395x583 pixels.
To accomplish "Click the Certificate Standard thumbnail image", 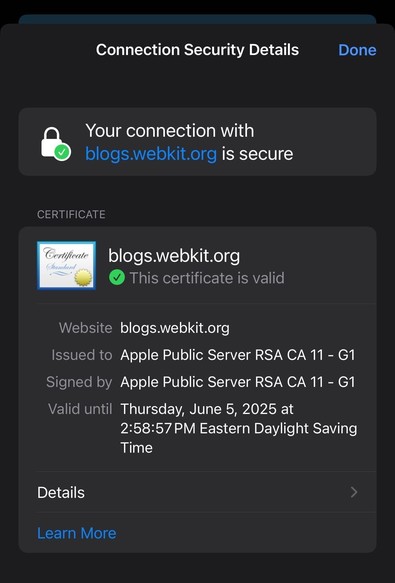I will [67, 265].
